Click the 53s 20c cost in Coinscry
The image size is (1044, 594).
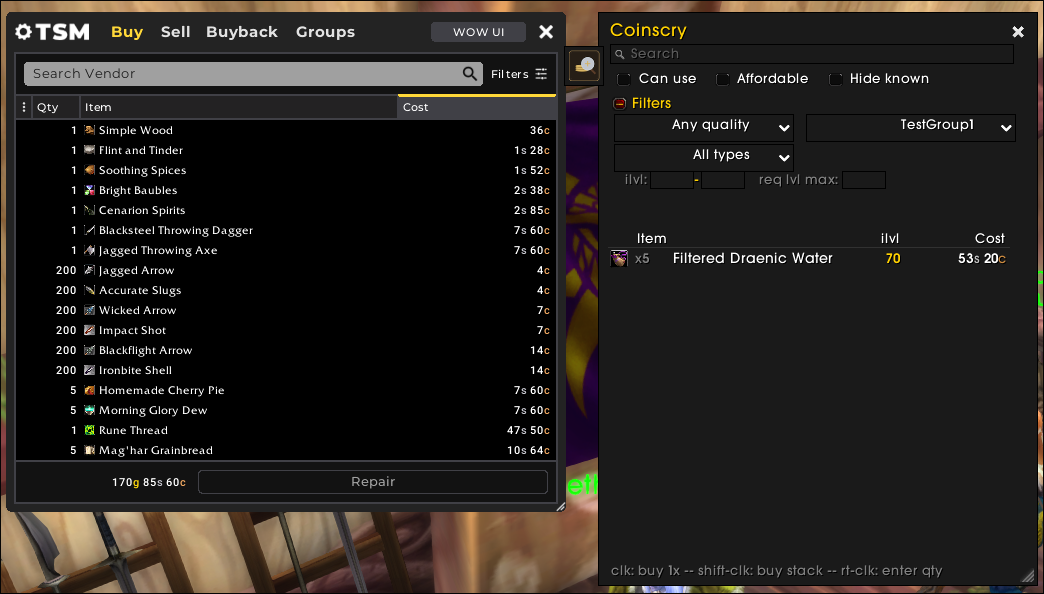[x=981, y=258]
